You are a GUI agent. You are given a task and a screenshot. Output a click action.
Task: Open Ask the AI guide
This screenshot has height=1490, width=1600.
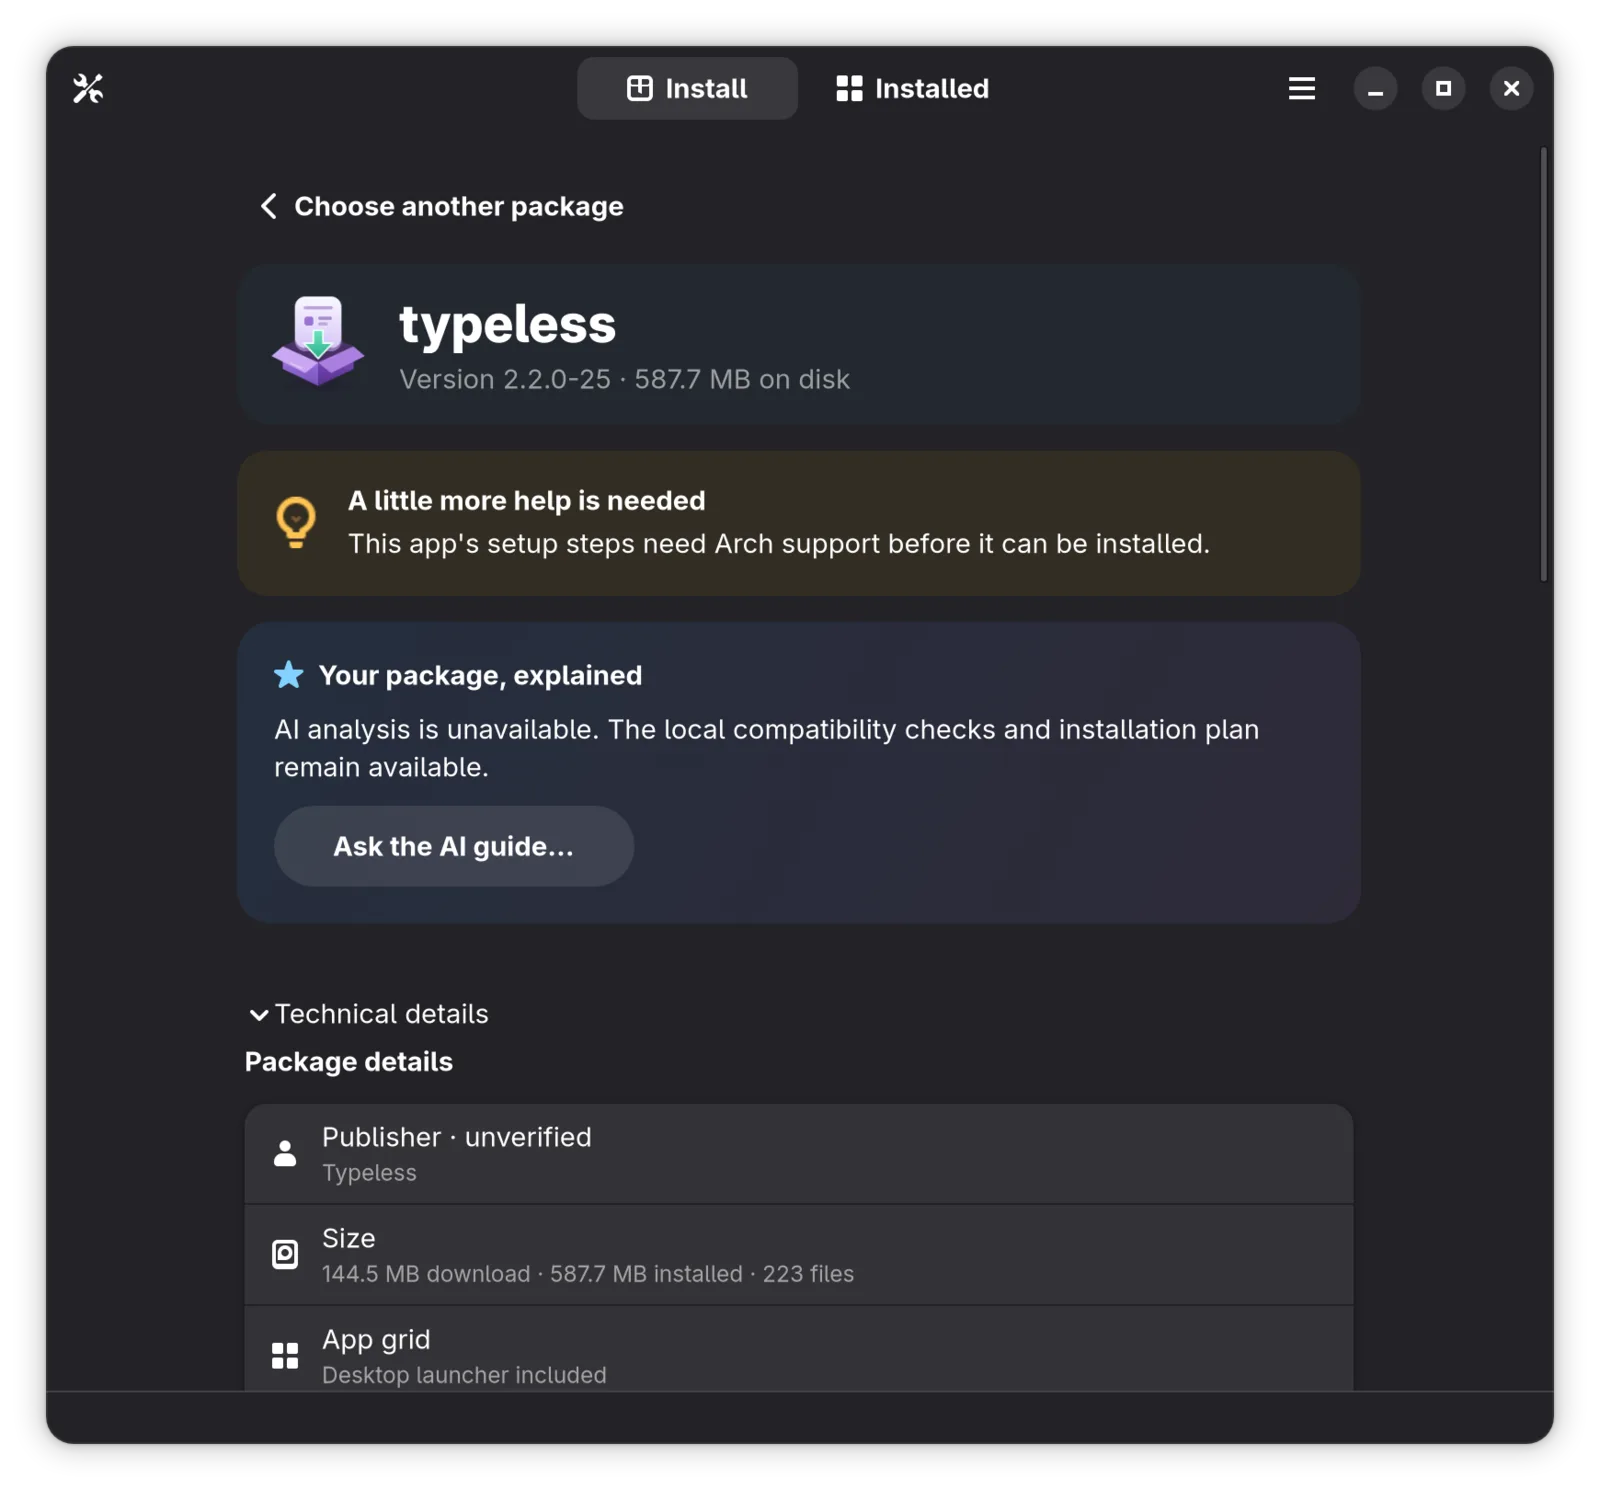[454, 847]
